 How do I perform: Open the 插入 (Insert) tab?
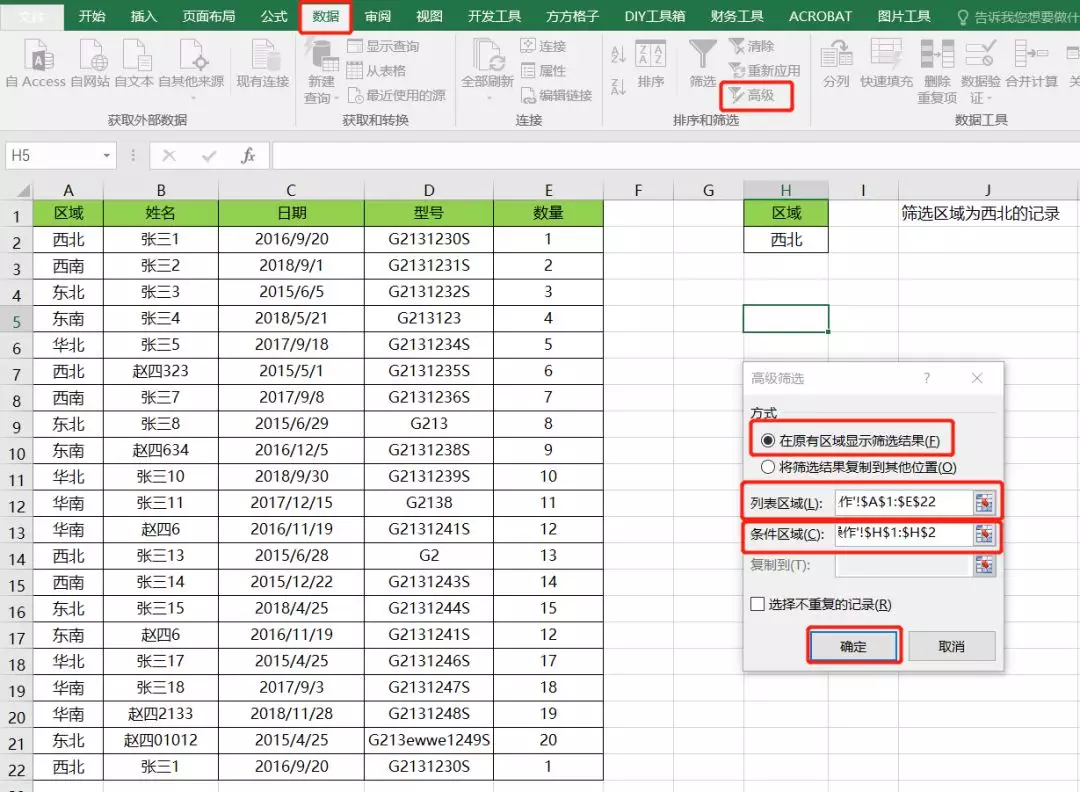(144, 16)
